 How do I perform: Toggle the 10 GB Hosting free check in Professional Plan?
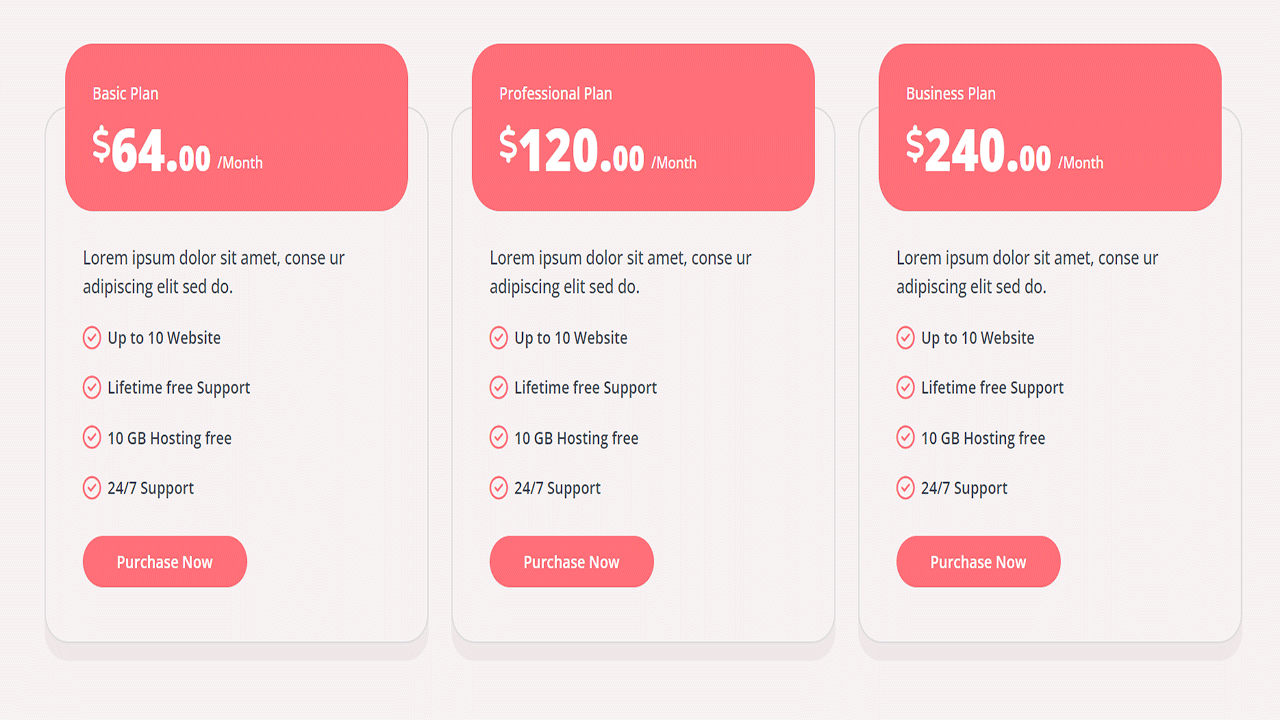(x=499, y=437)
